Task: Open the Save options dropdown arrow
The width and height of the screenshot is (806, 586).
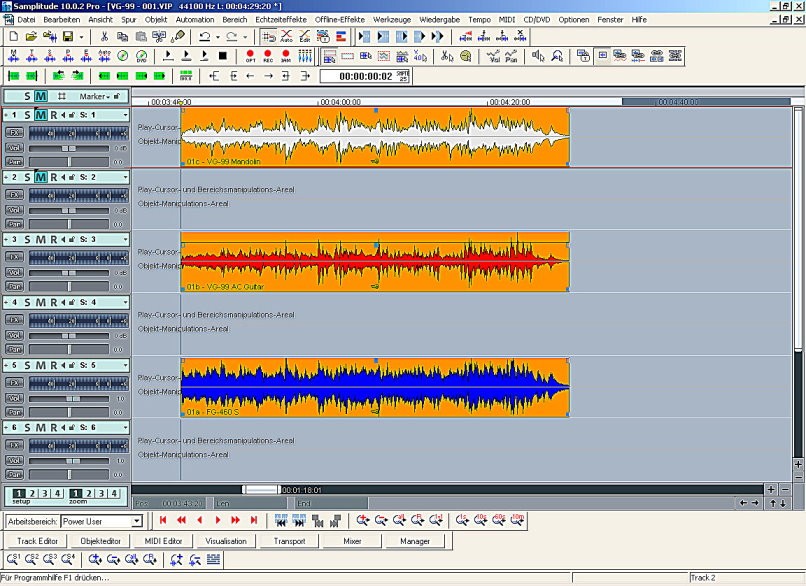Action: pos(81,37)
